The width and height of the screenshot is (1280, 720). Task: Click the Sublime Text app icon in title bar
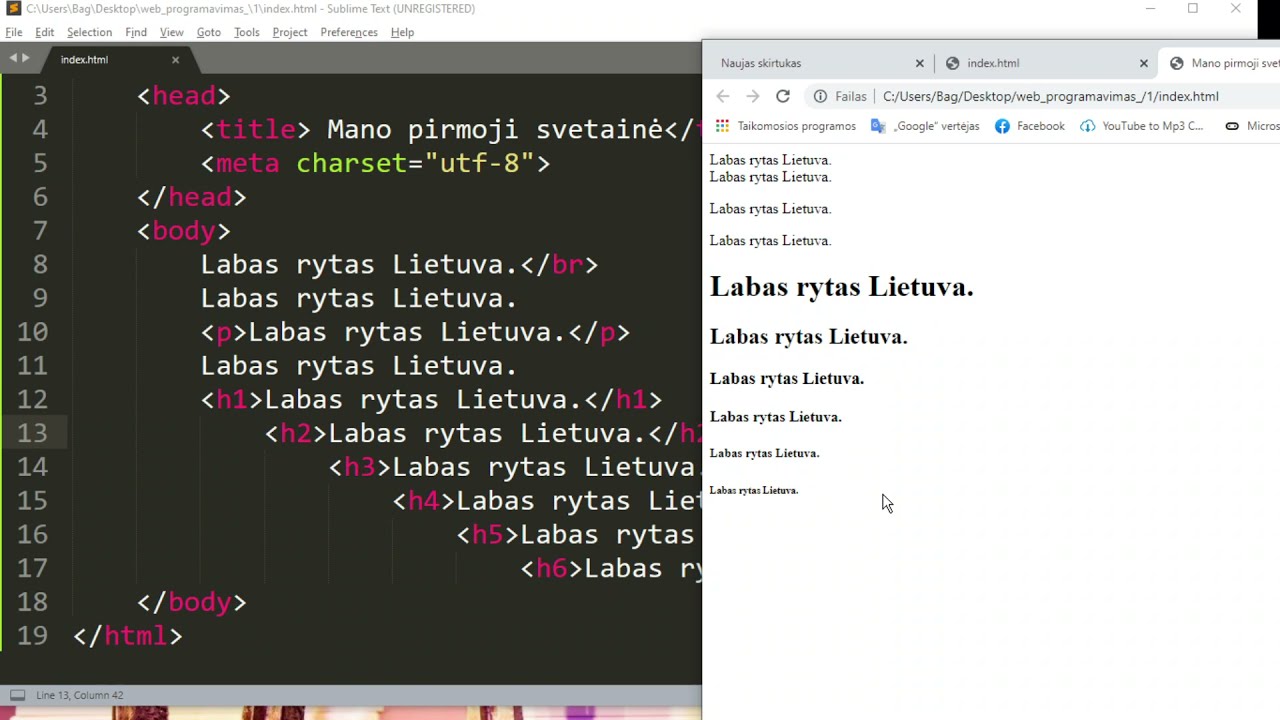click(14, 9)
